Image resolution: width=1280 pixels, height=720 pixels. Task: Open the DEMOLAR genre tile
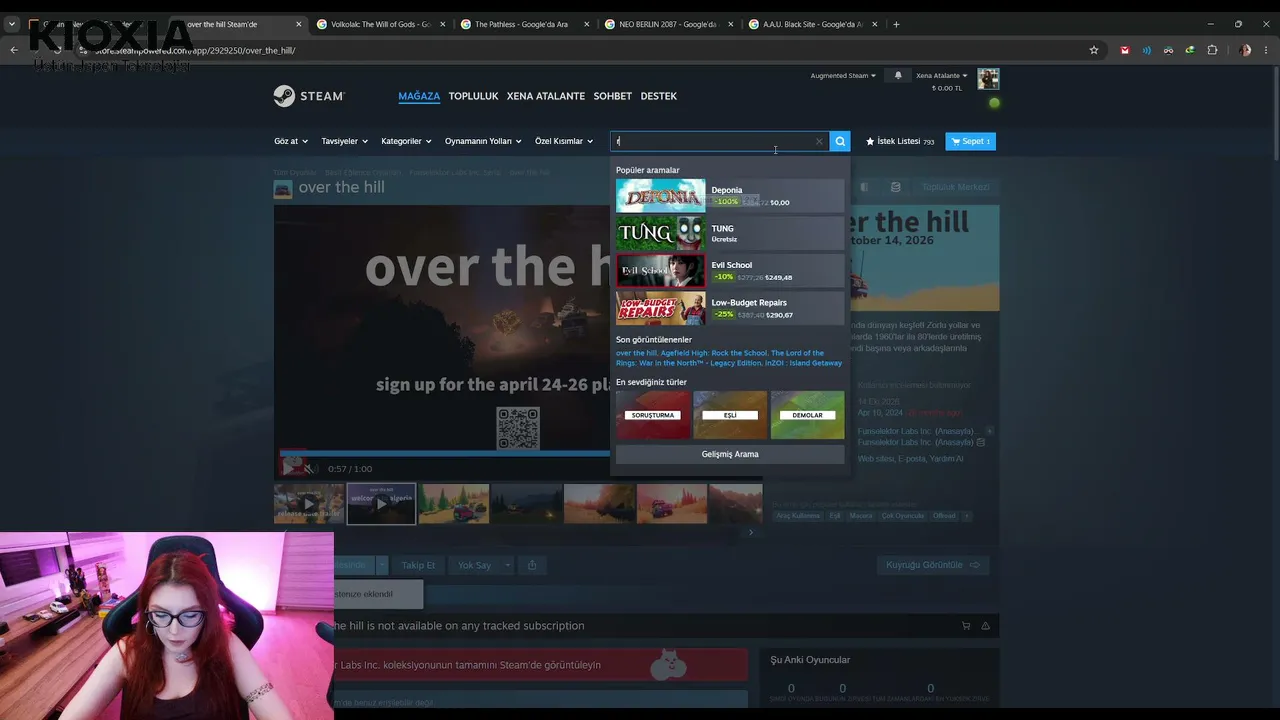[x=807, y=415]
